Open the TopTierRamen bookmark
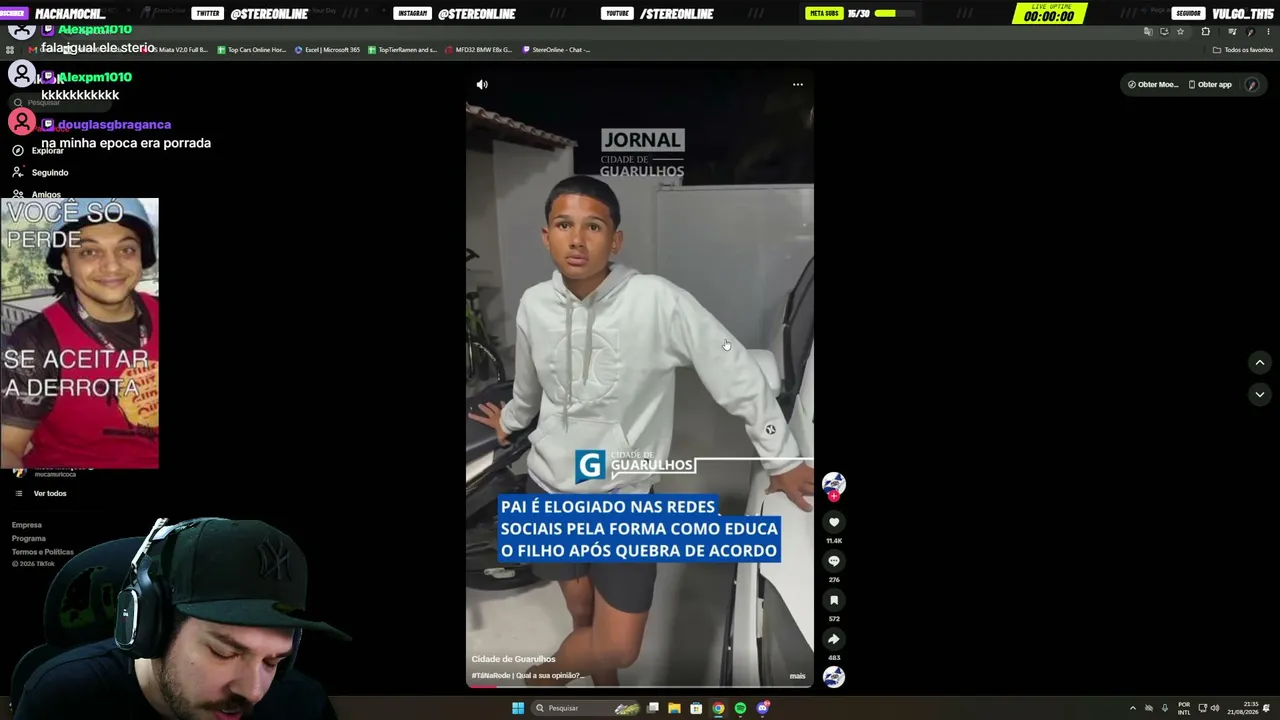The image size is (1280, 720). point(402,50)
